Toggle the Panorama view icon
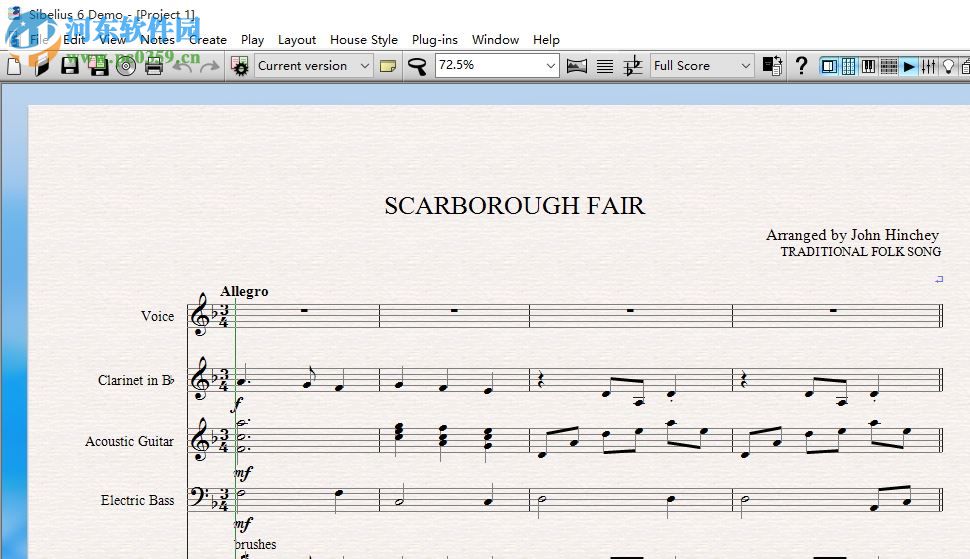This screenshot has height=559, width=970. [577, 66]
